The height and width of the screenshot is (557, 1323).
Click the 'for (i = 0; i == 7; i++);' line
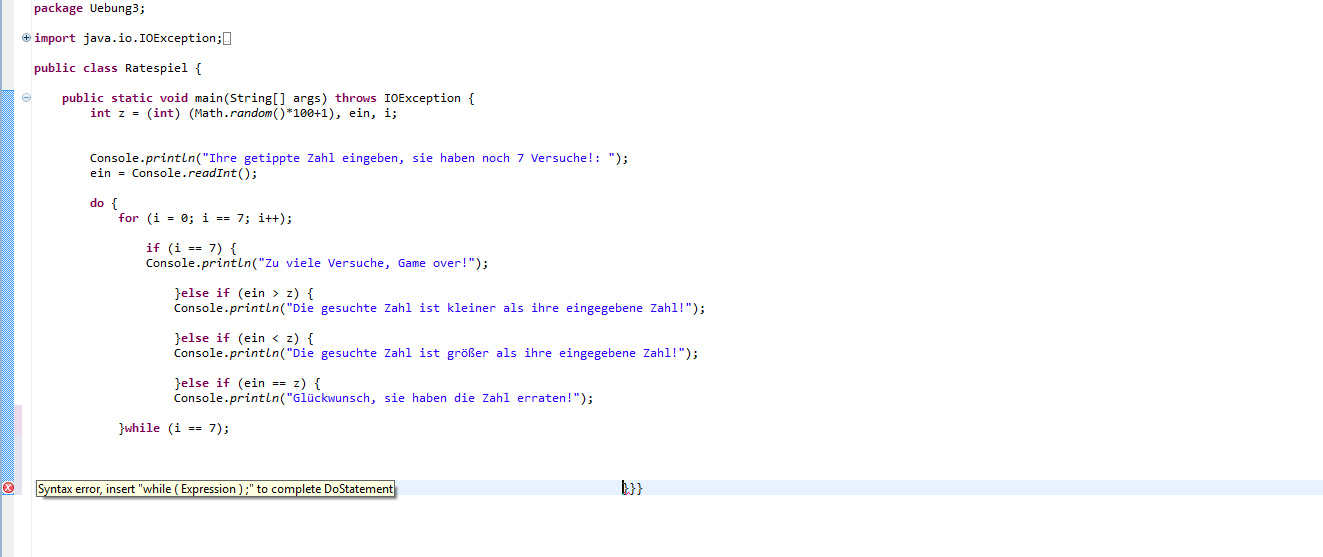point(205,218)
